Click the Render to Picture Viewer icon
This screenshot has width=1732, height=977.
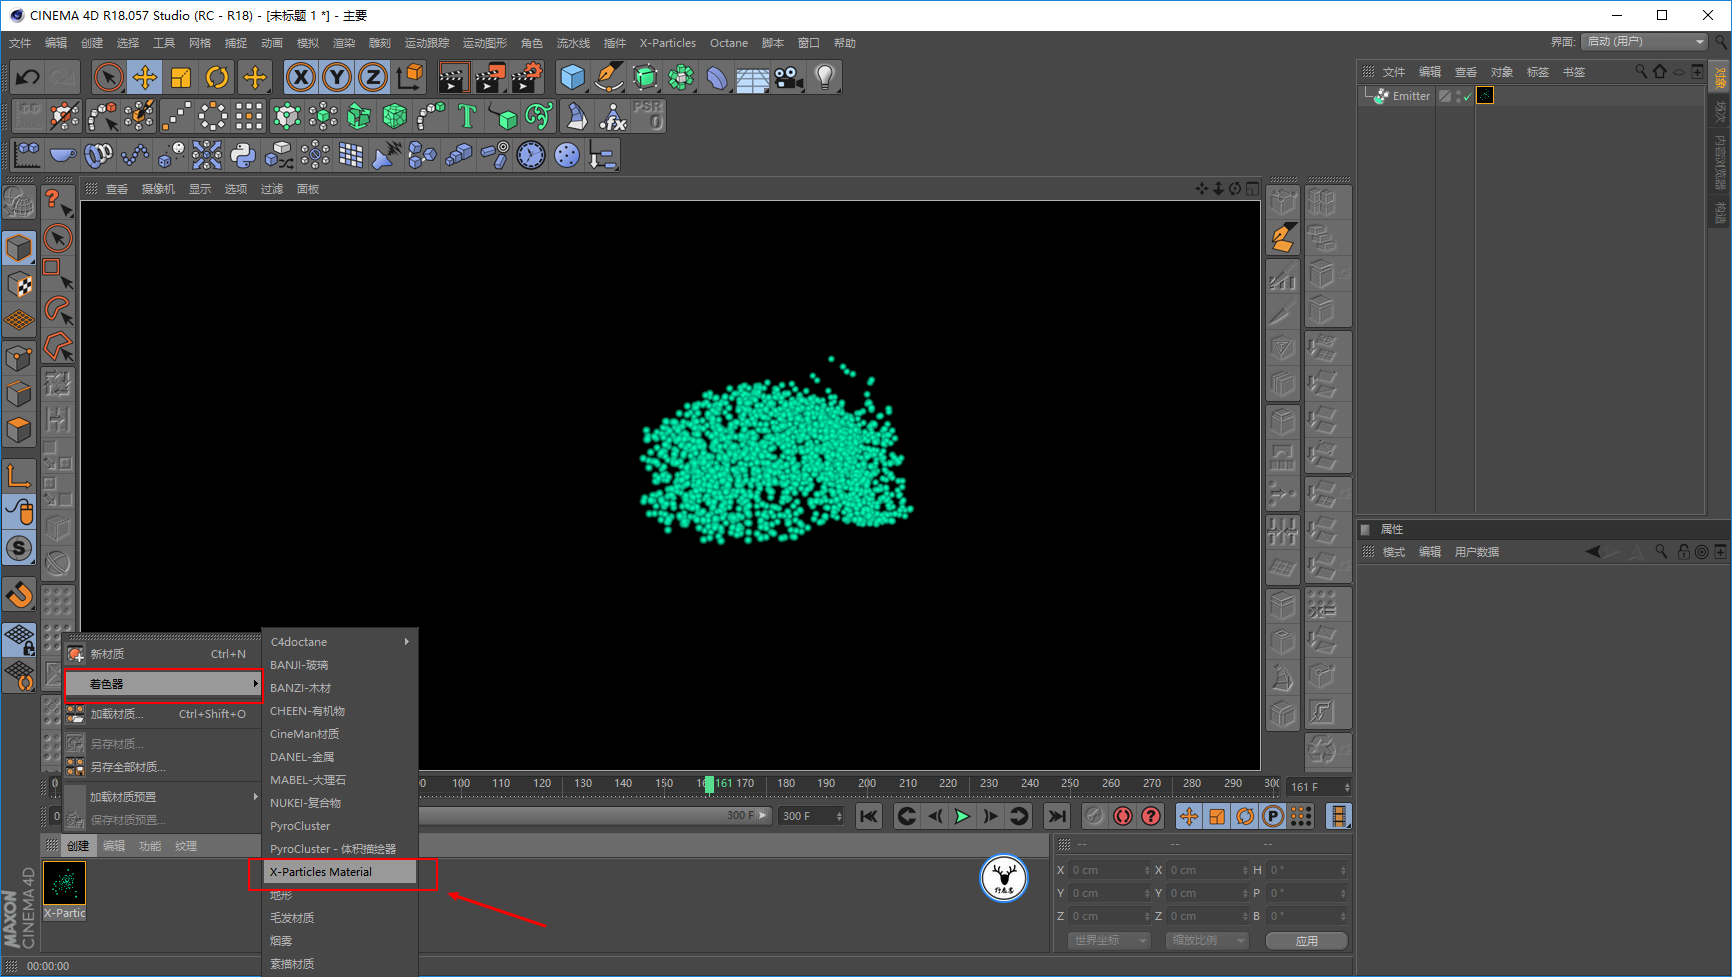490,77
